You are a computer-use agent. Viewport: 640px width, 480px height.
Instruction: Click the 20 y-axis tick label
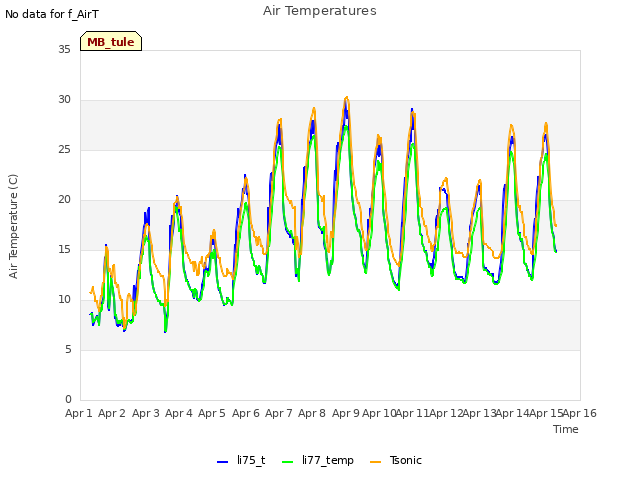64,200
